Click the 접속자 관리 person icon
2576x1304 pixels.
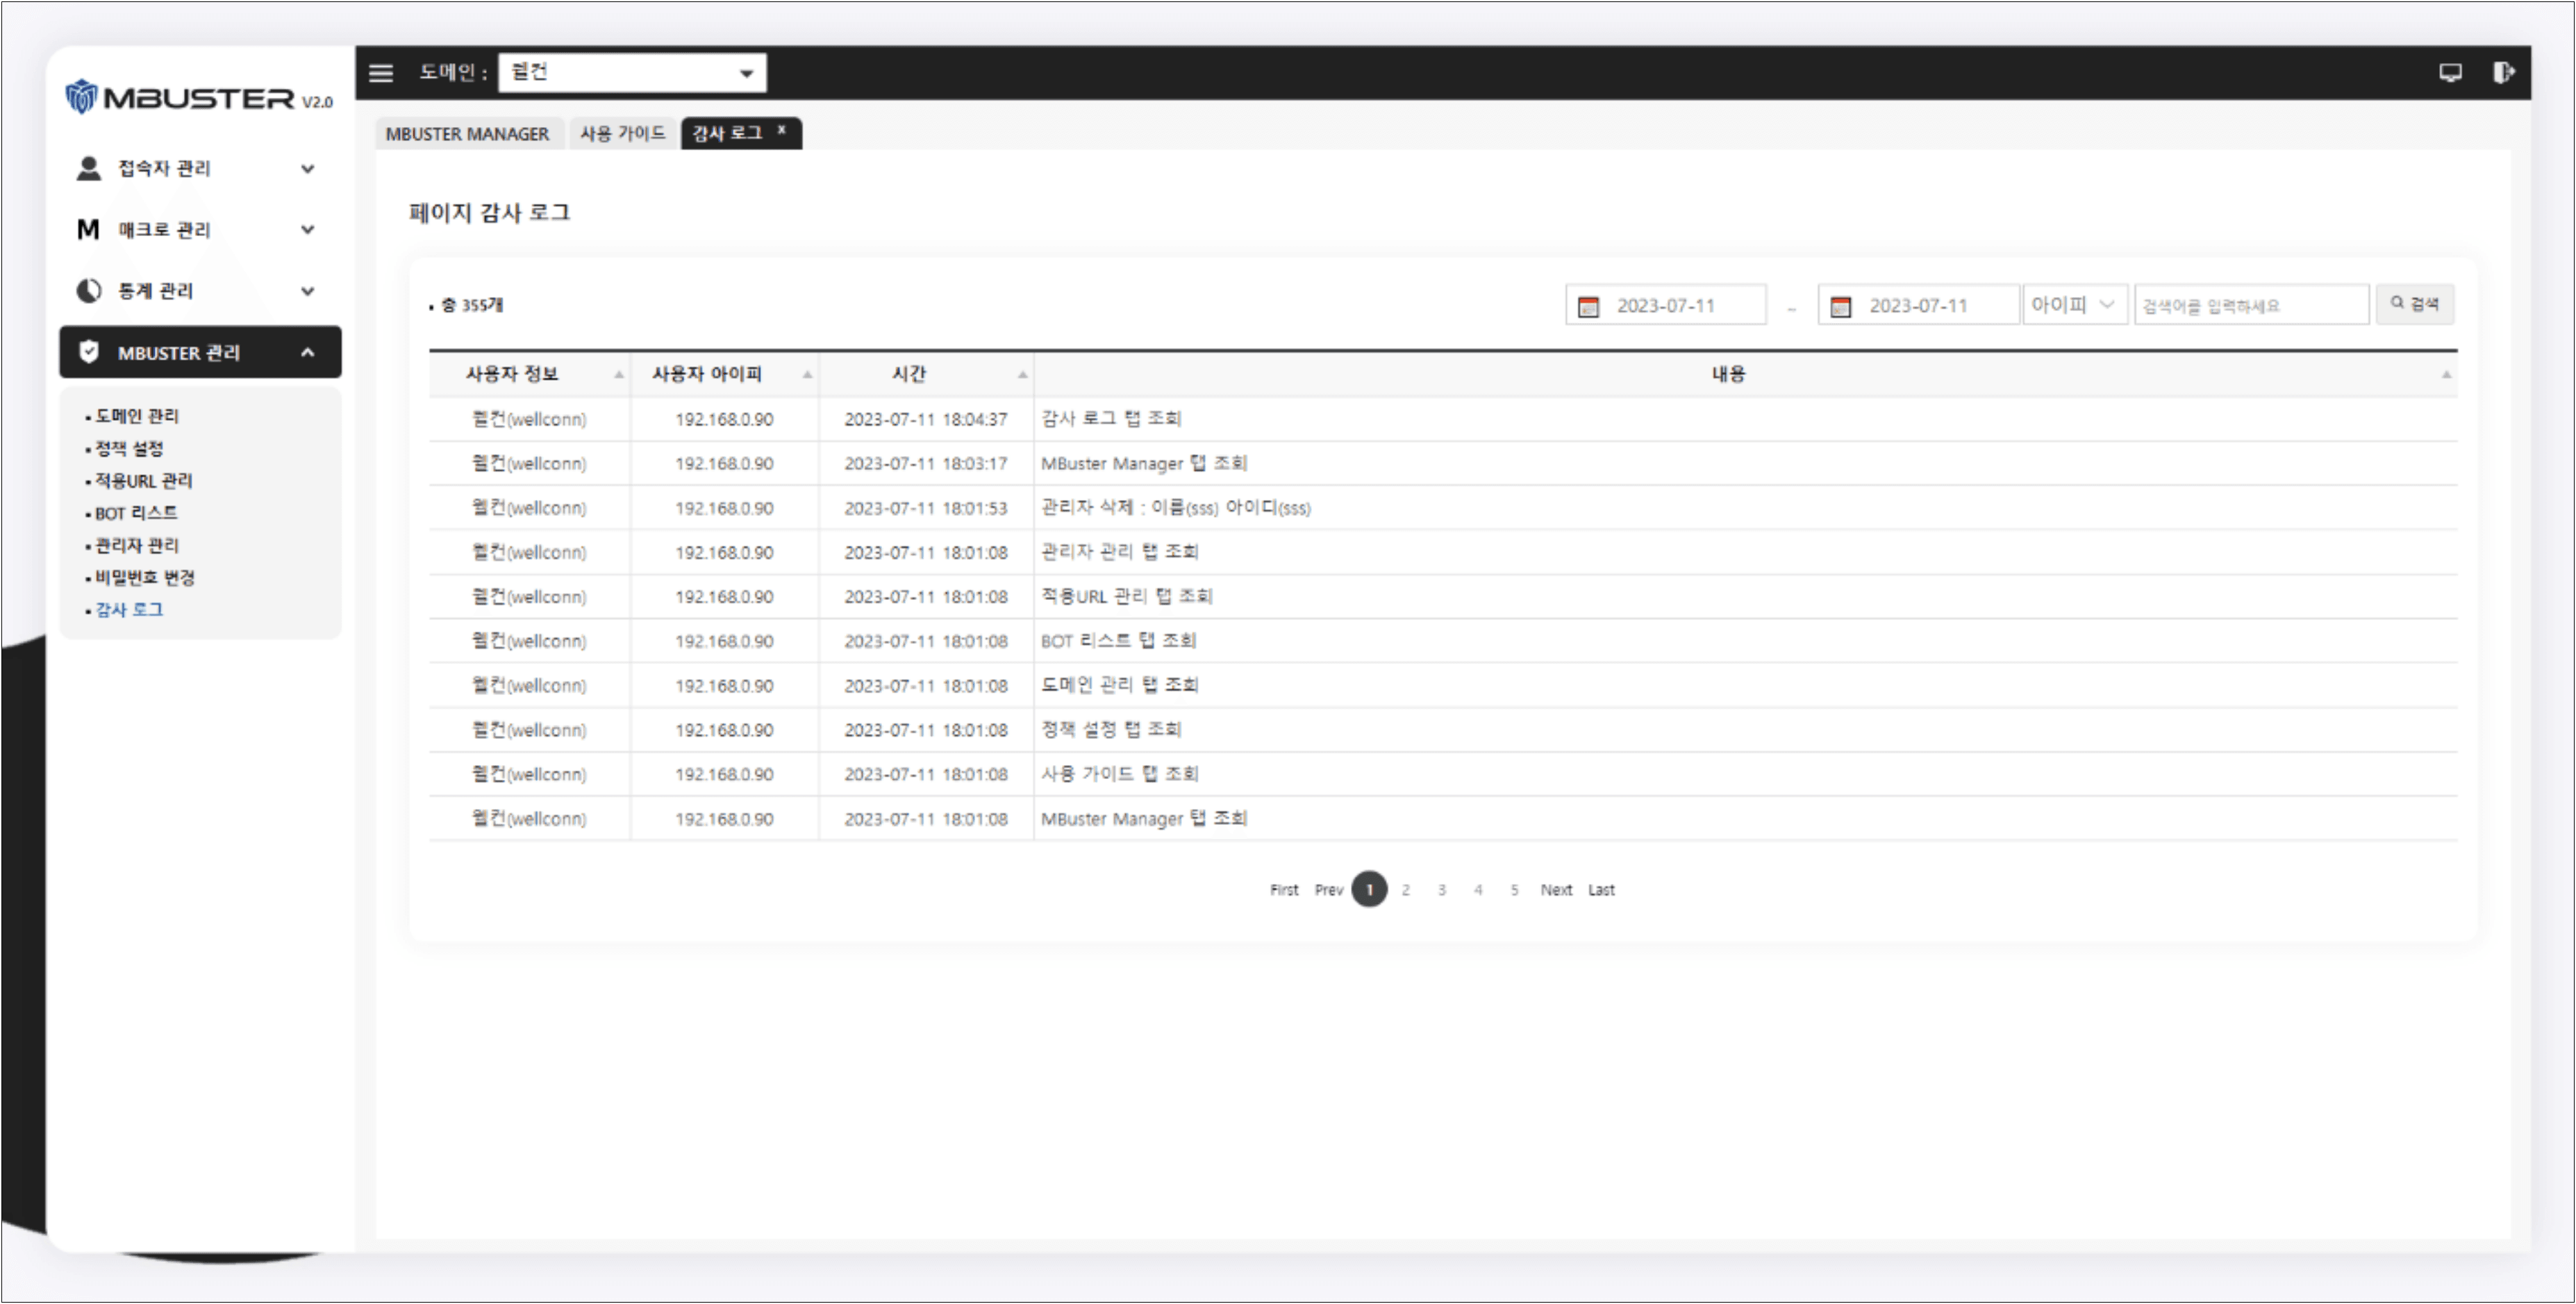(83, 167)
